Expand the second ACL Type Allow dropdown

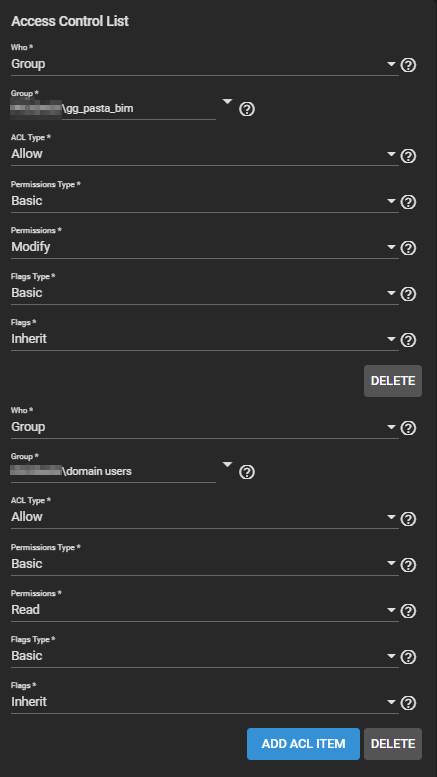pos(205,517)
